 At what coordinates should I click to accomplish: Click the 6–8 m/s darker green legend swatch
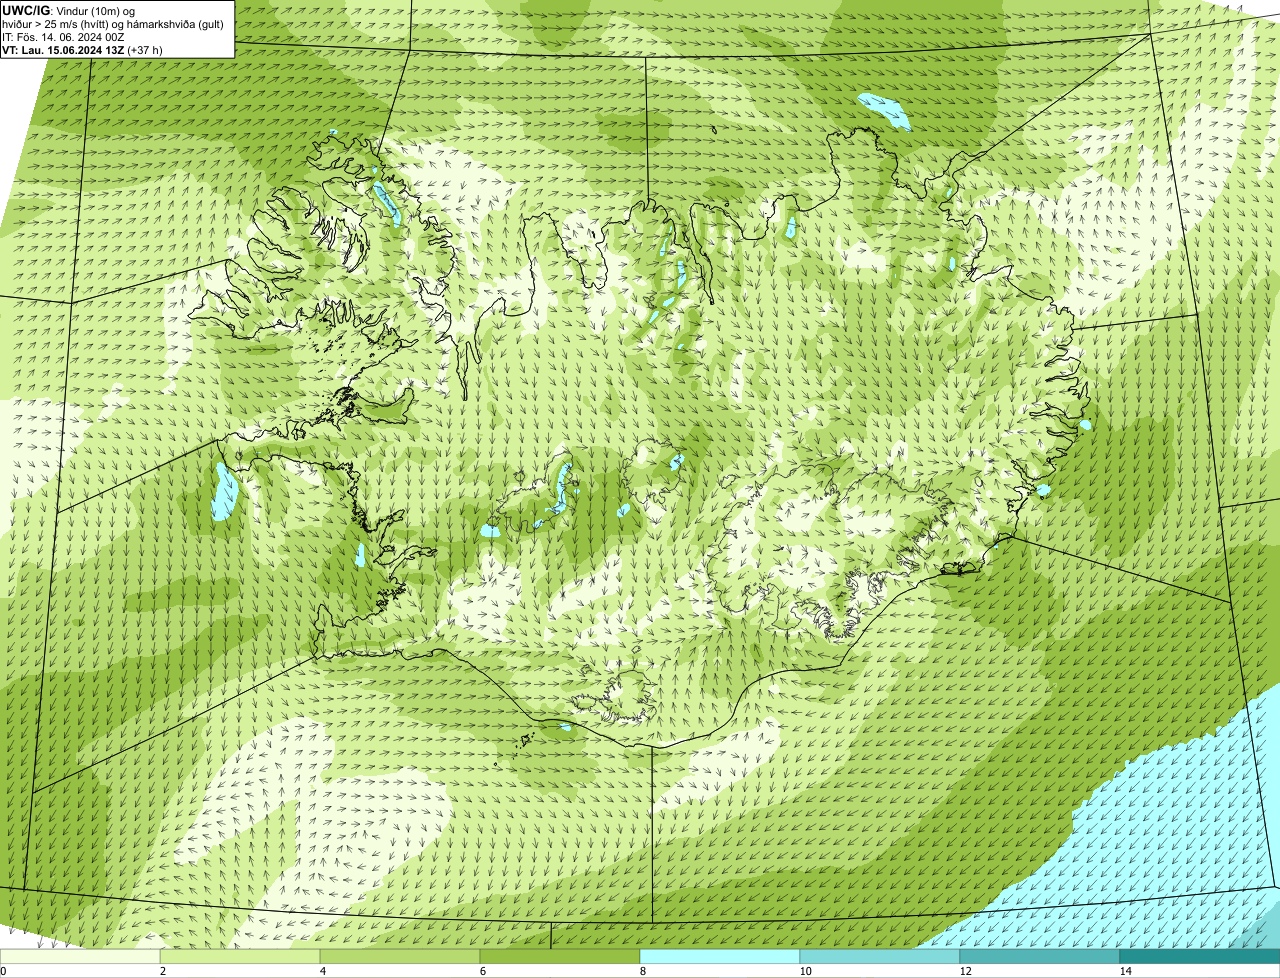(x=560, y=956)
